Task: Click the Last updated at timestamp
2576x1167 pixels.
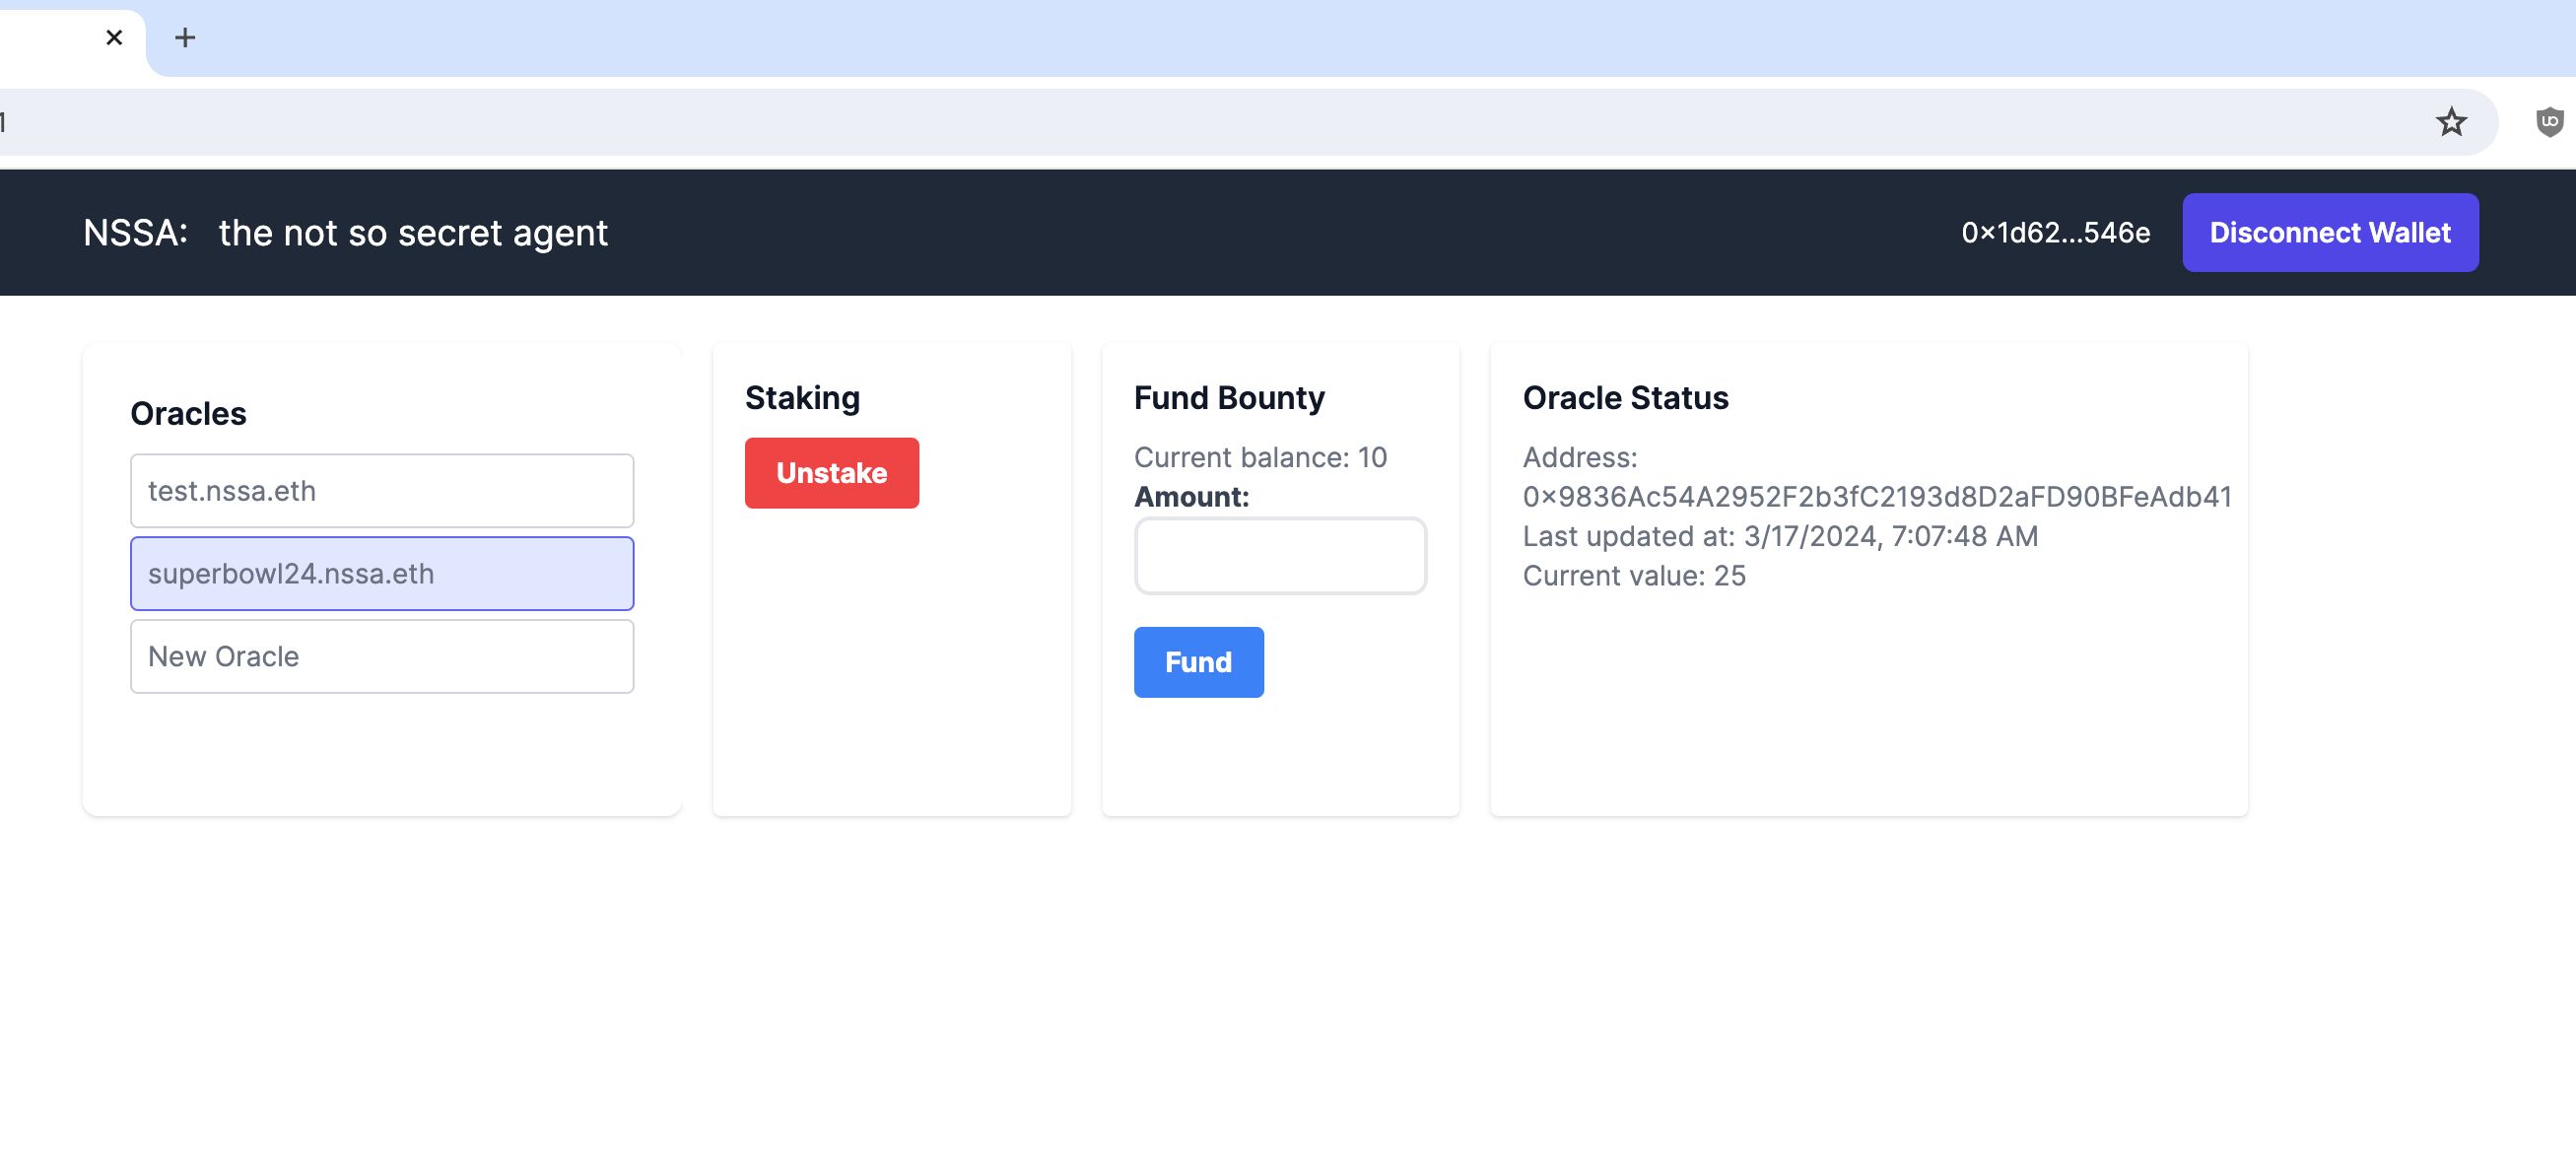Action: [x=1780, y=537]
